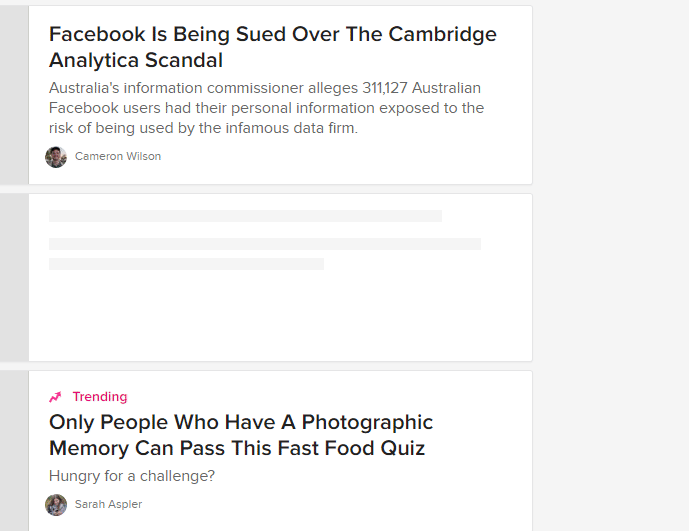
Task: Click empty white space in loading card
Action: (x=280, y=320)
